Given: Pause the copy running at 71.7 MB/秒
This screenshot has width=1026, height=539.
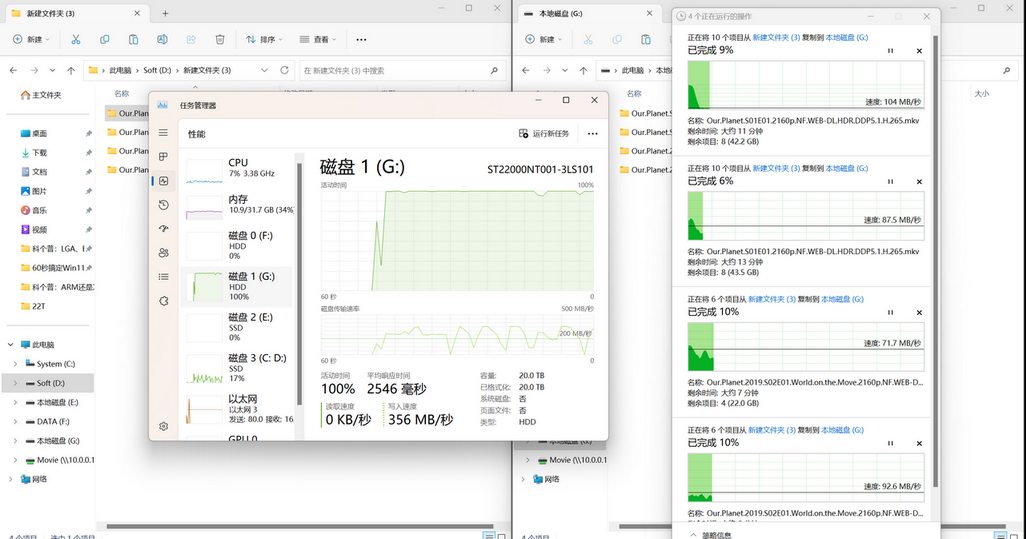Looking at the screenshot, I should point(891,313).
